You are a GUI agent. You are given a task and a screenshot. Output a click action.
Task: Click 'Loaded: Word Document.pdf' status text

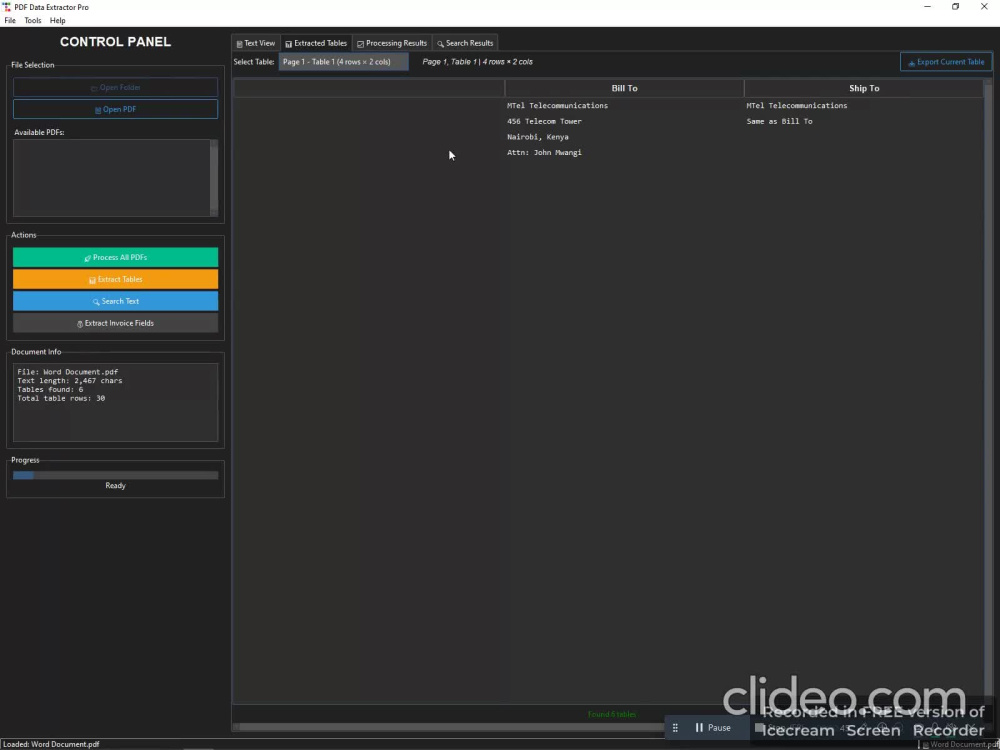[x=51, y=744]
